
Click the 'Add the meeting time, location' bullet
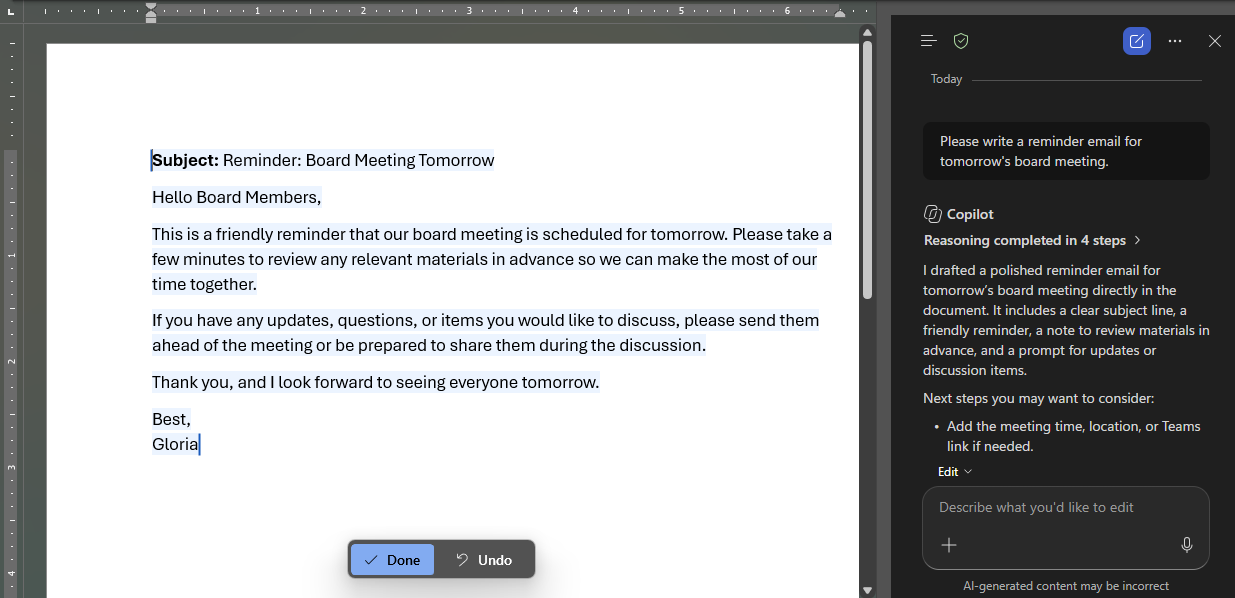[1073, 436]
